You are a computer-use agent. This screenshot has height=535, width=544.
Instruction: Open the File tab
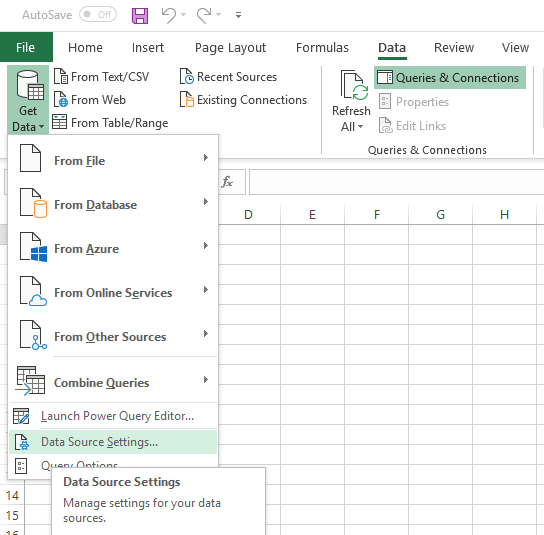pos(26,47)
